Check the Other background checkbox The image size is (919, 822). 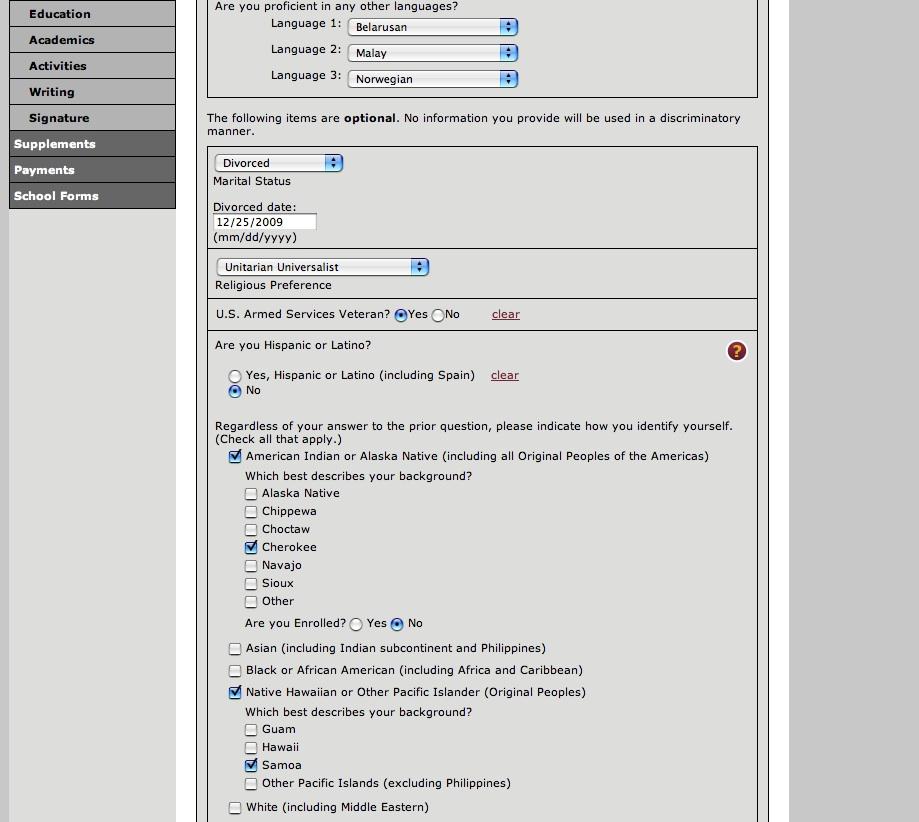251,602
